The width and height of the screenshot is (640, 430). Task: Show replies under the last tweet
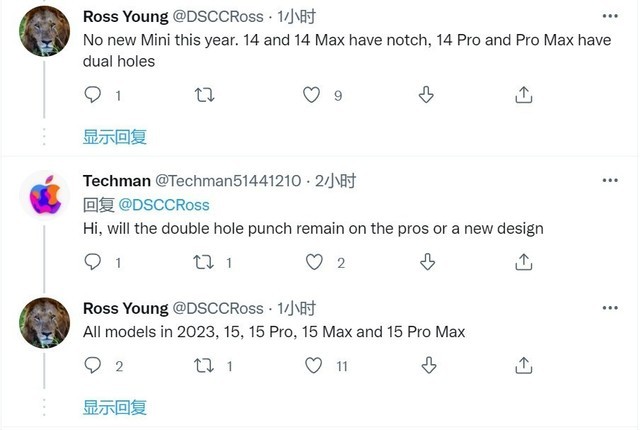115,407
